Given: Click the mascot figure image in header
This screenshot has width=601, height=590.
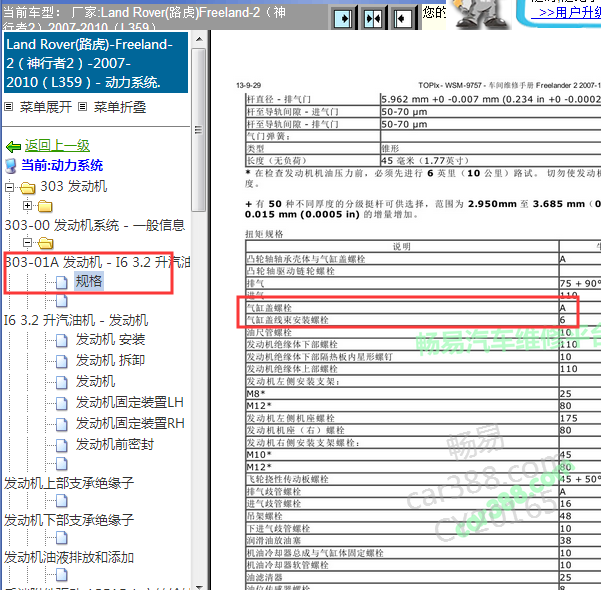Looking at the screenshot, I should point(480,14).
